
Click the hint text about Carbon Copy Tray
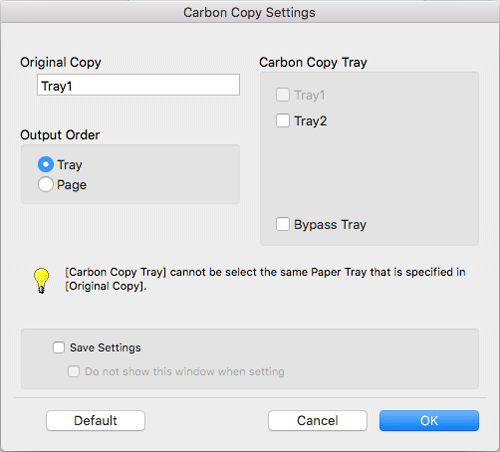pyautogui.click(x=265, y=279)
